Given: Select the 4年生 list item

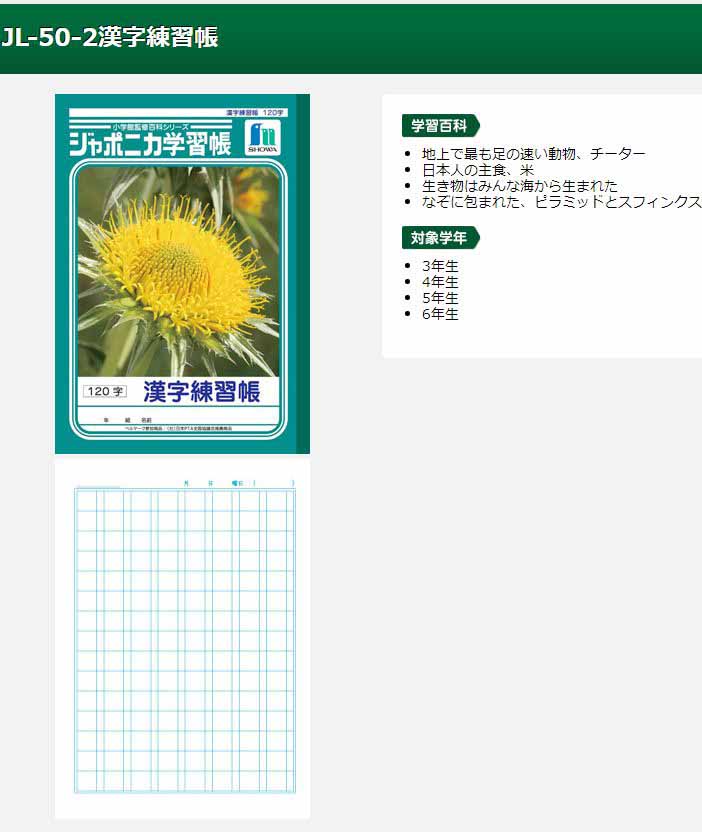Looking at the screenshot, I should click(440, 282).
